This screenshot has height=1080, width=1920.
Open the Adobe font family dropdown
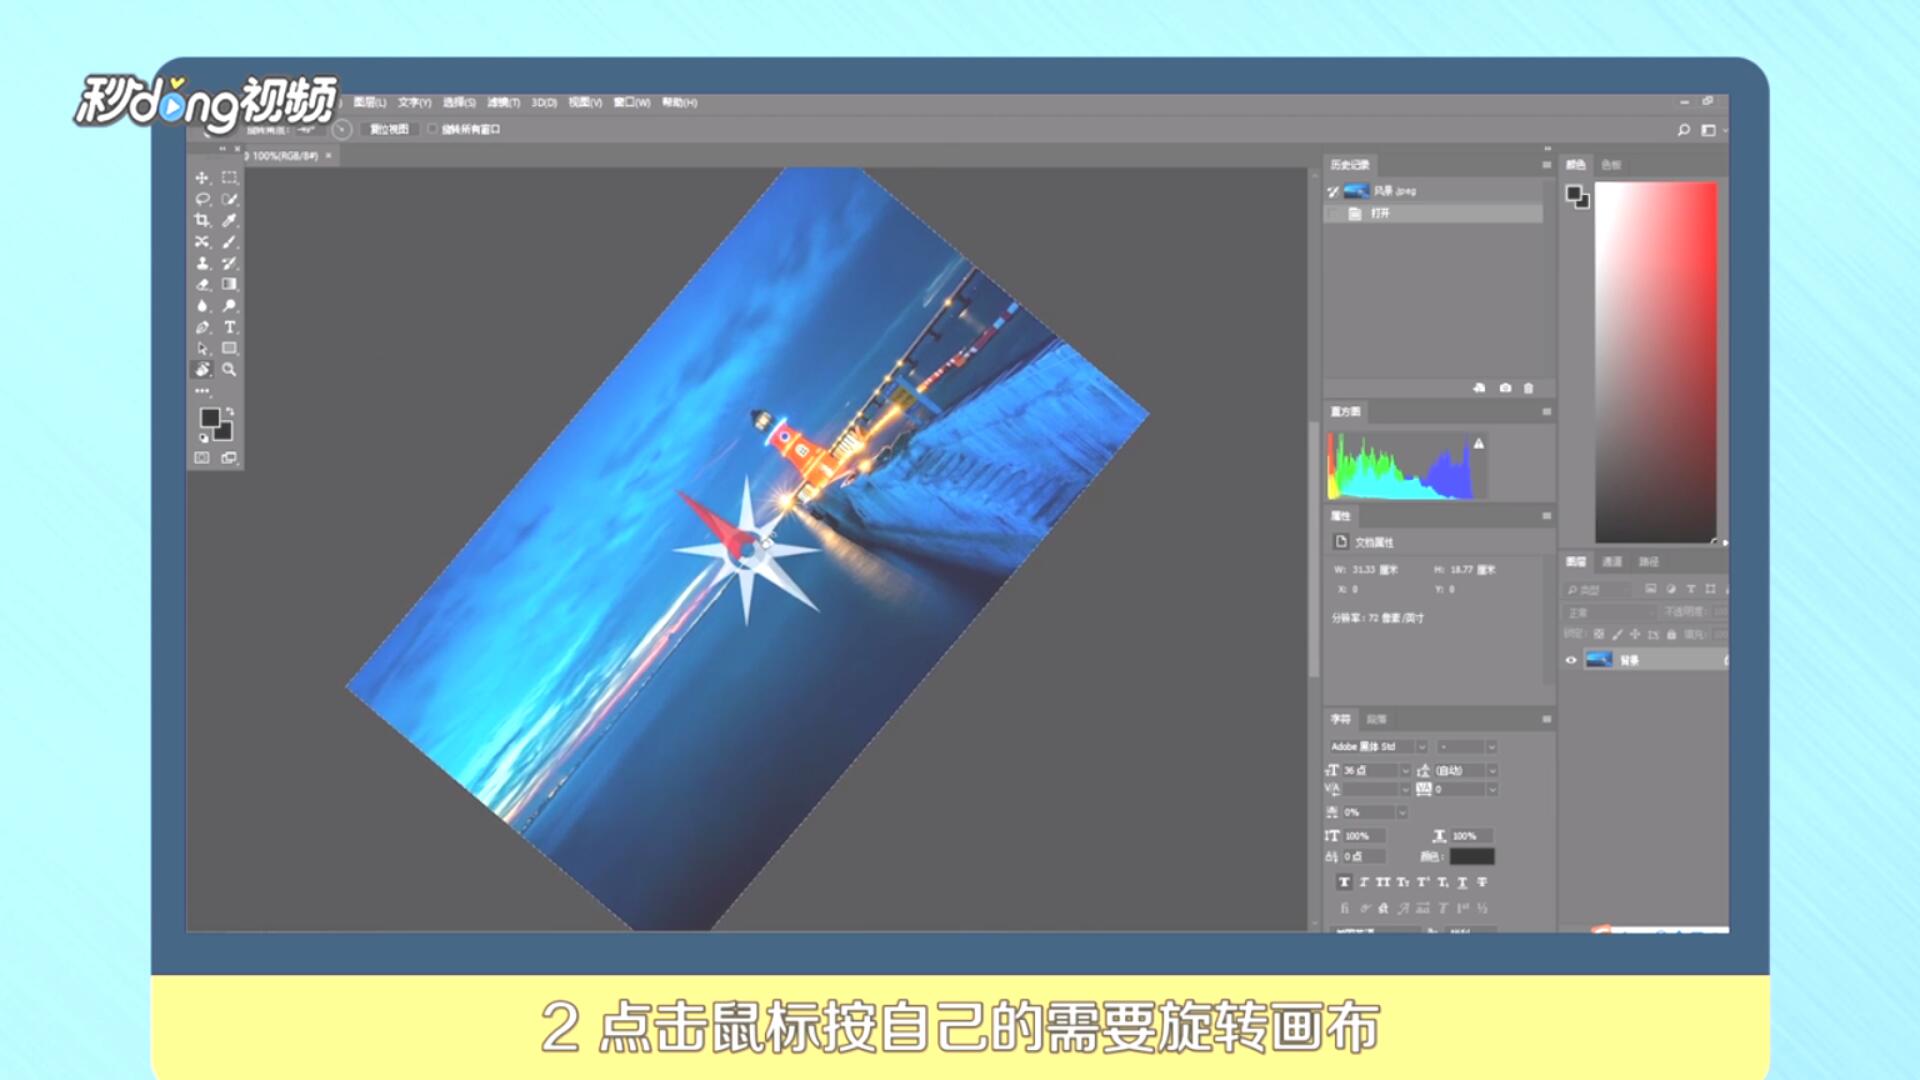pos(1421,747)
